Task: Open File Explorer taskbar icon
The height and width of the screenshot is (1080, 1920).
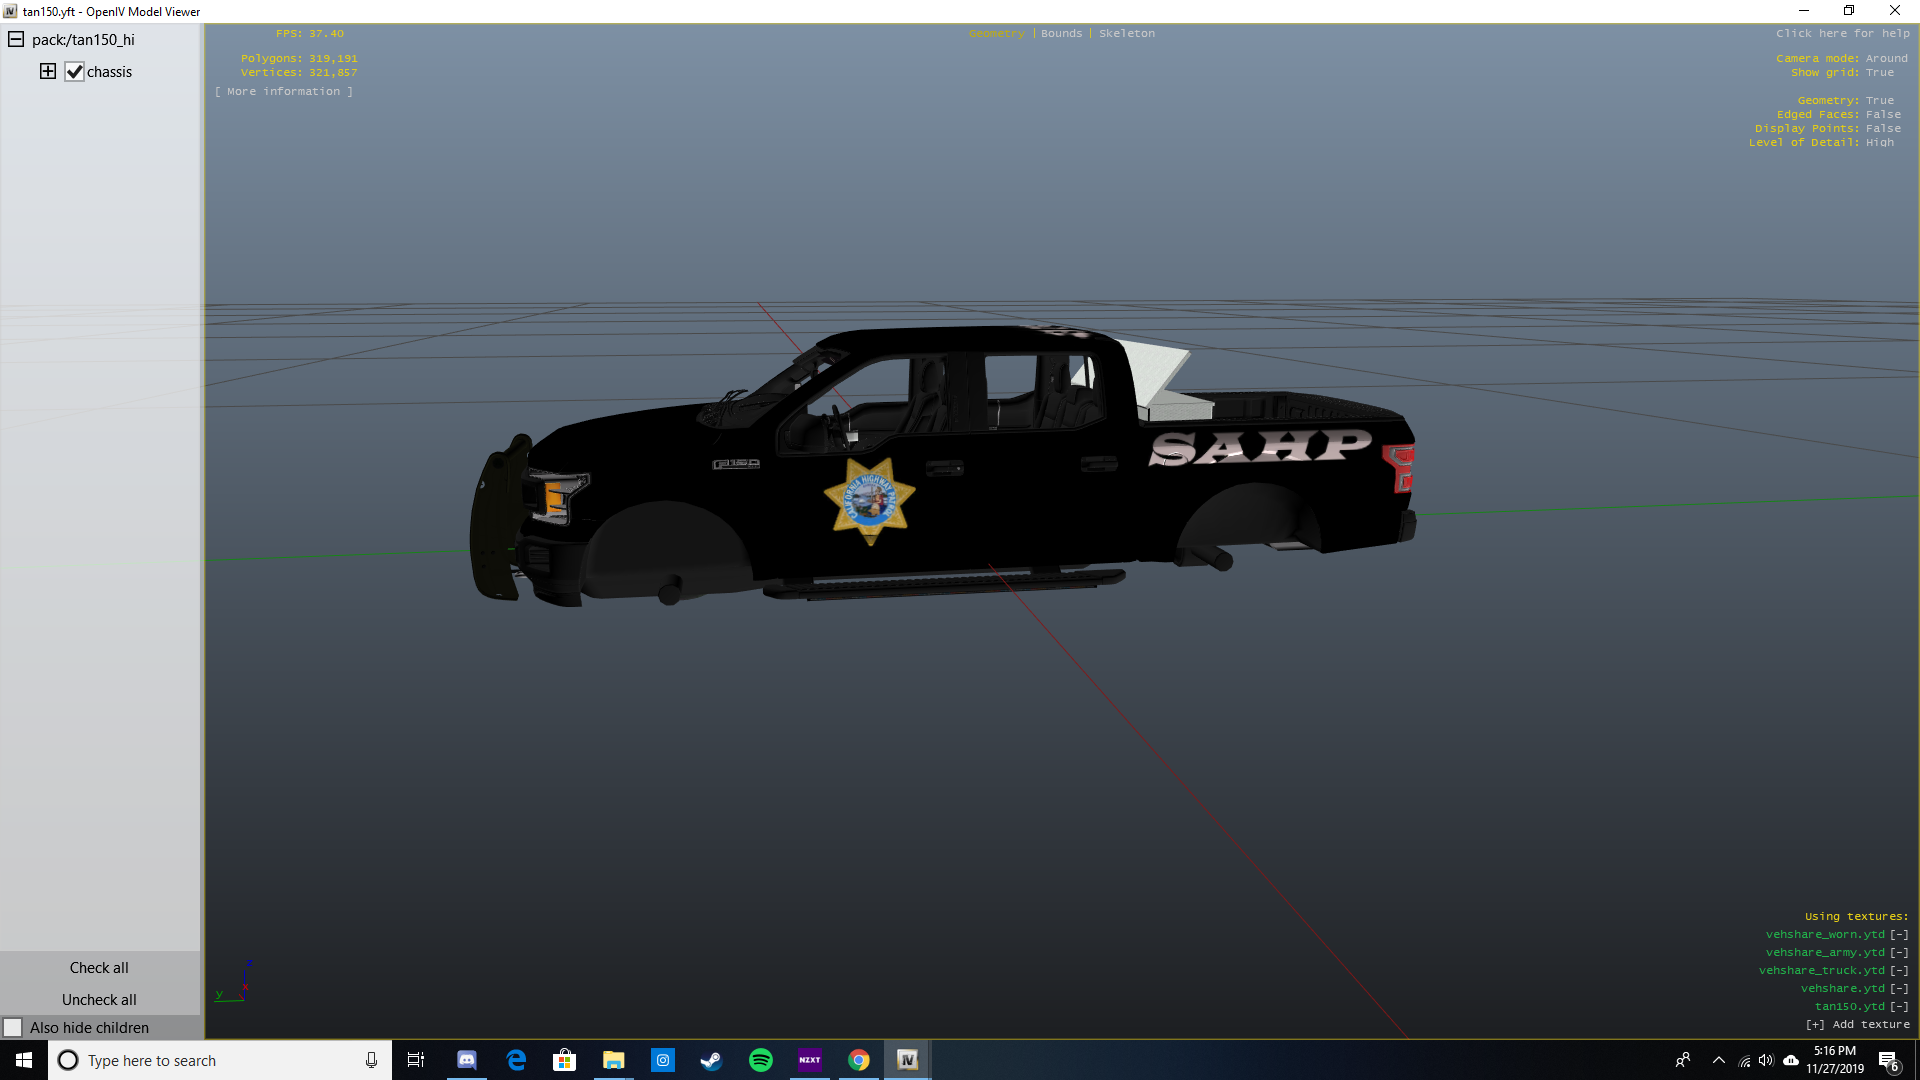Action: pyautogui.click(x=613, y=1060)
